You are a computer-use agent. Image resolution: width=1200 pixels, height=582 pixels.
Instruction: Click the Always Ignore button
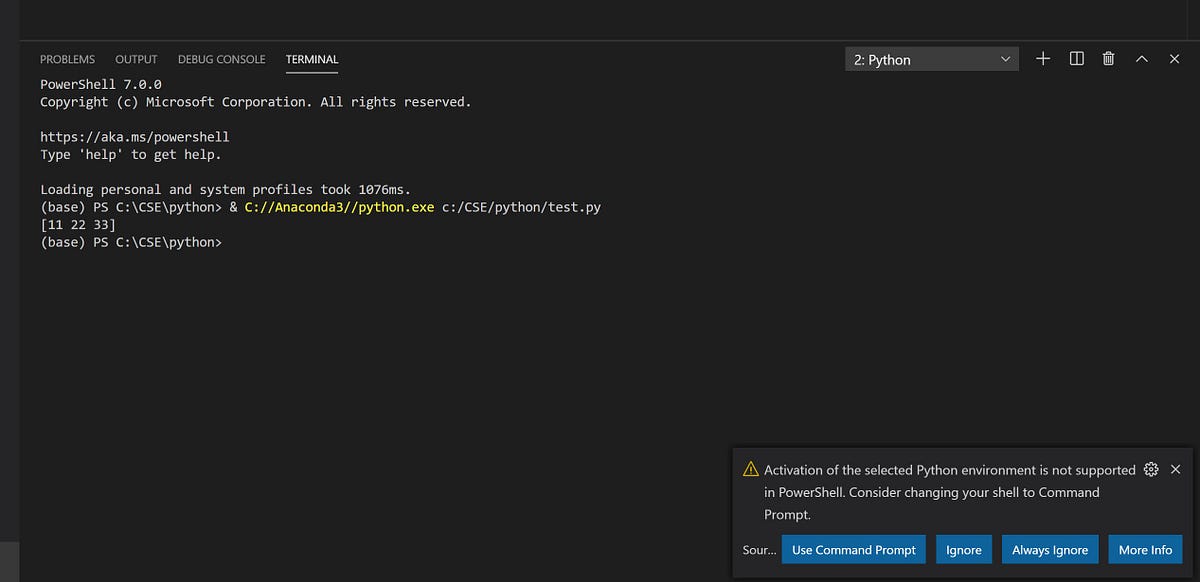point(1050,549)
